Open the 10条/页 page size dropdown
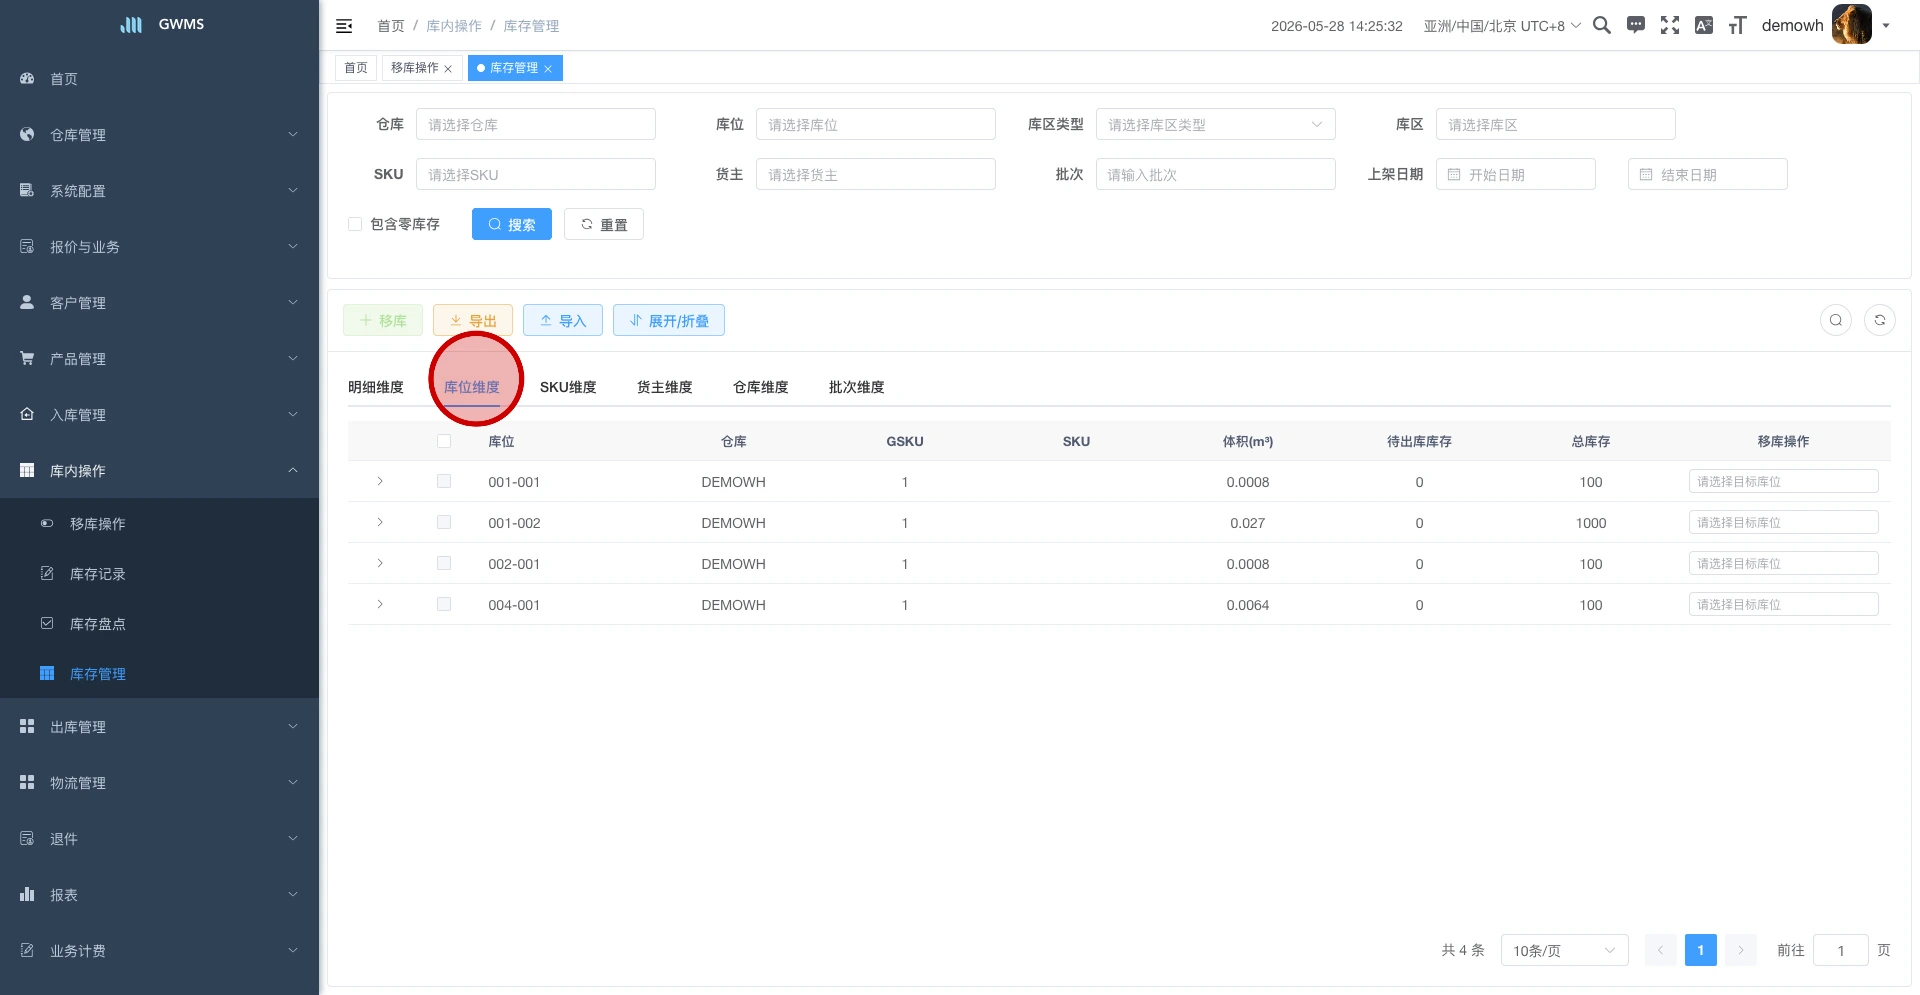This screenshot has height=995, width=1920. tap(1565, 950)
